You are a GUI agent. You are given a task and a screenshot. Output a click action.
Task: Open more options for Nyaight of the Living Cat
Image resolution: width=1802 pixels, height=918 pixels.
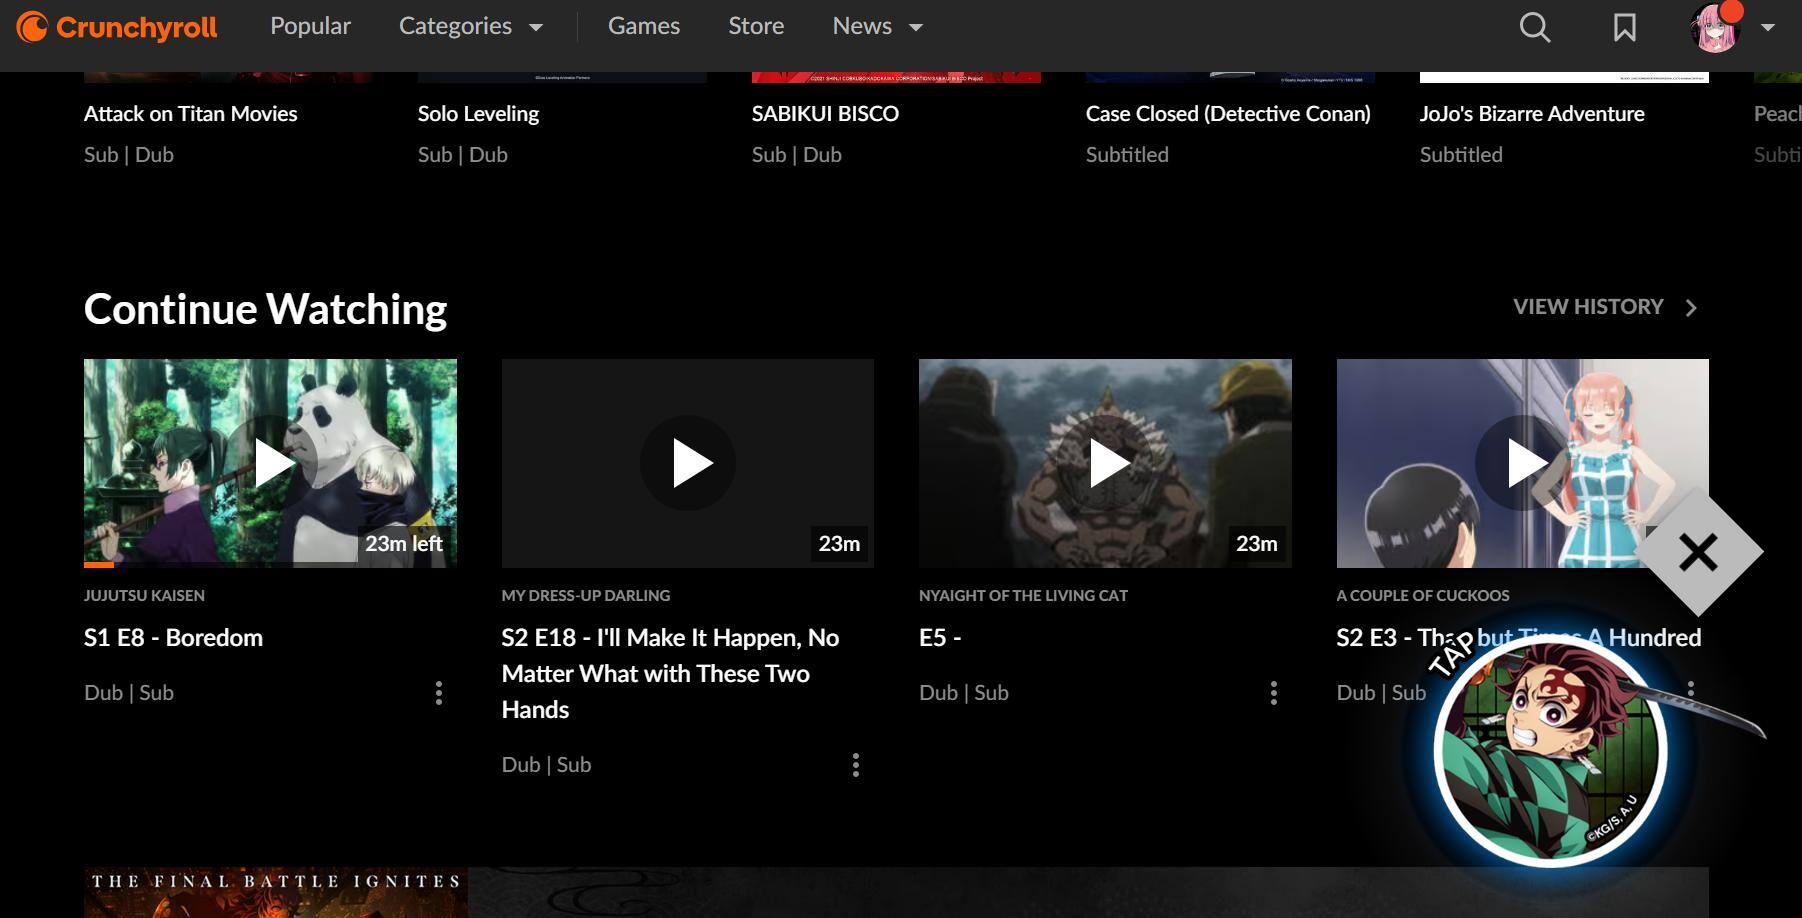1273,693
